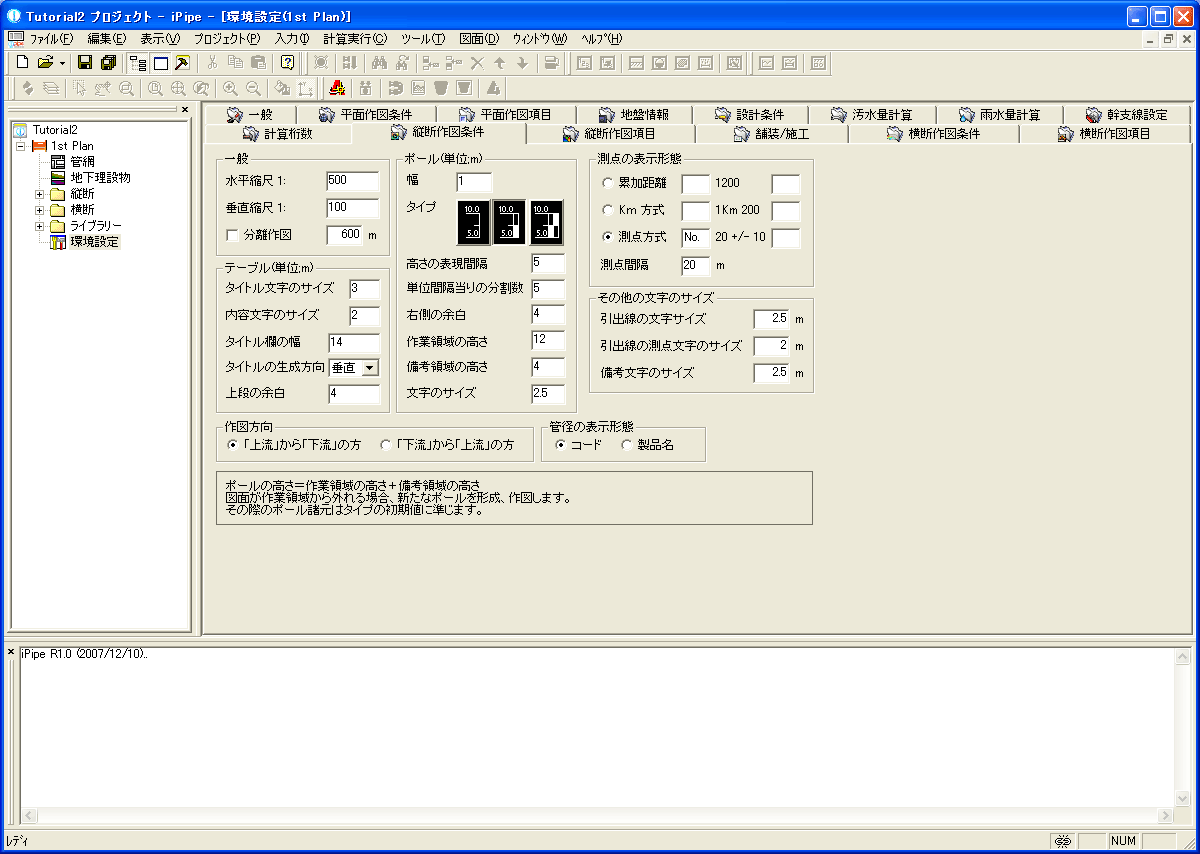Save the project with the floppy icon
Screen dimensions: 1200x854
(85, 62)
